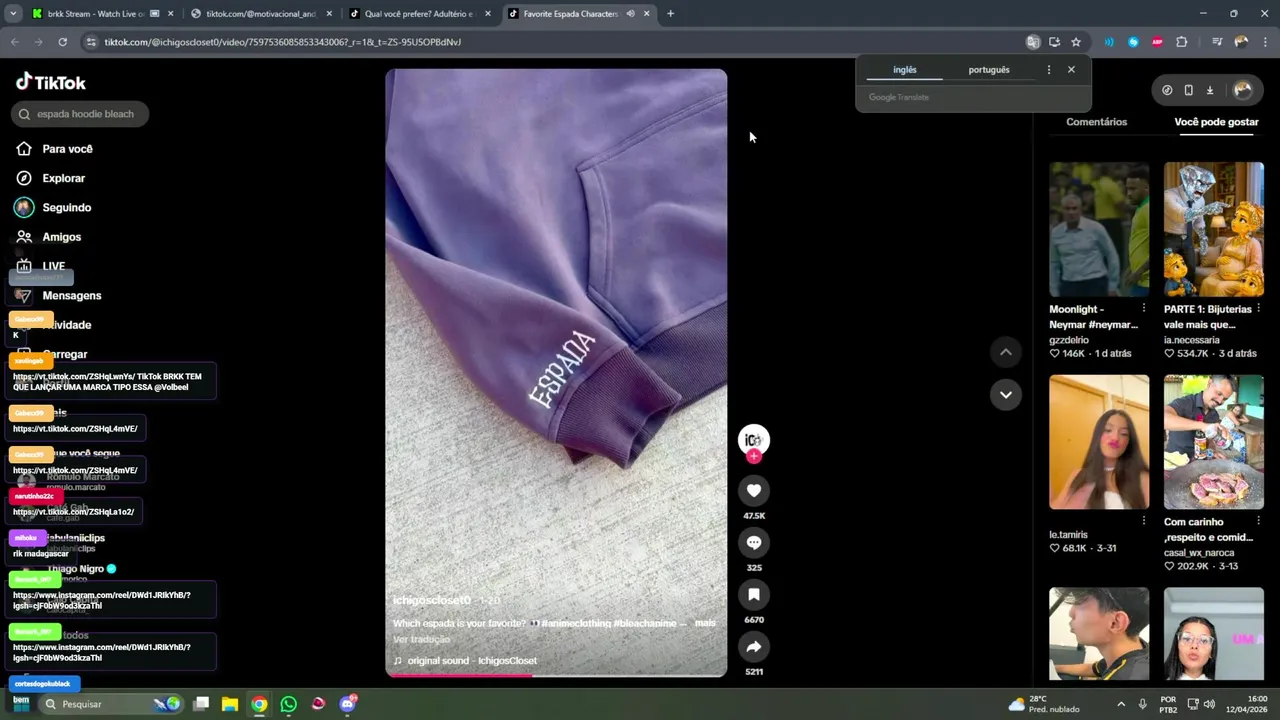
Task: Click the Google Translate icon in address bar
Action: [x=1033, y=42]
